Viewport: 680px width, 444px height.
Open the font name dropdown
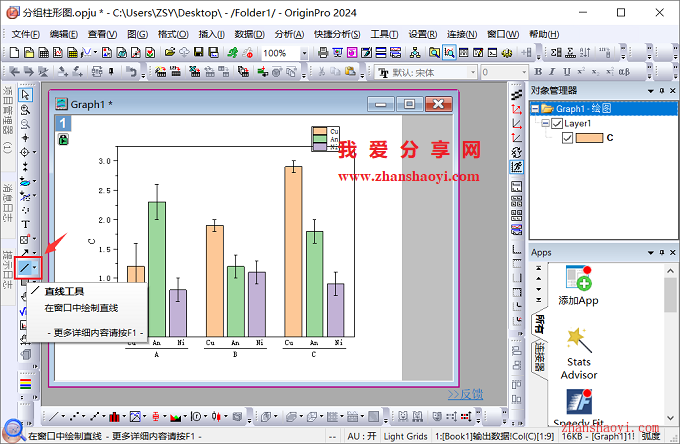(473, 72)
